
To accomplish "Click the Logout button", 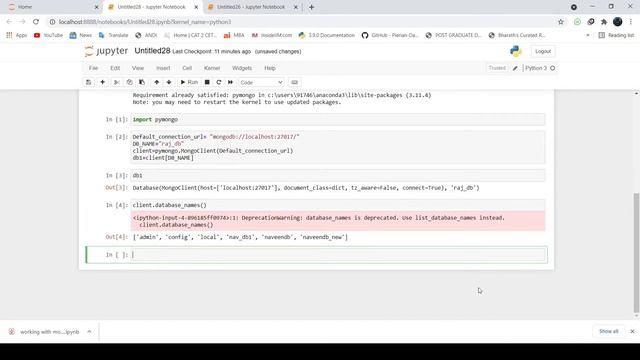I will point(543,51).
